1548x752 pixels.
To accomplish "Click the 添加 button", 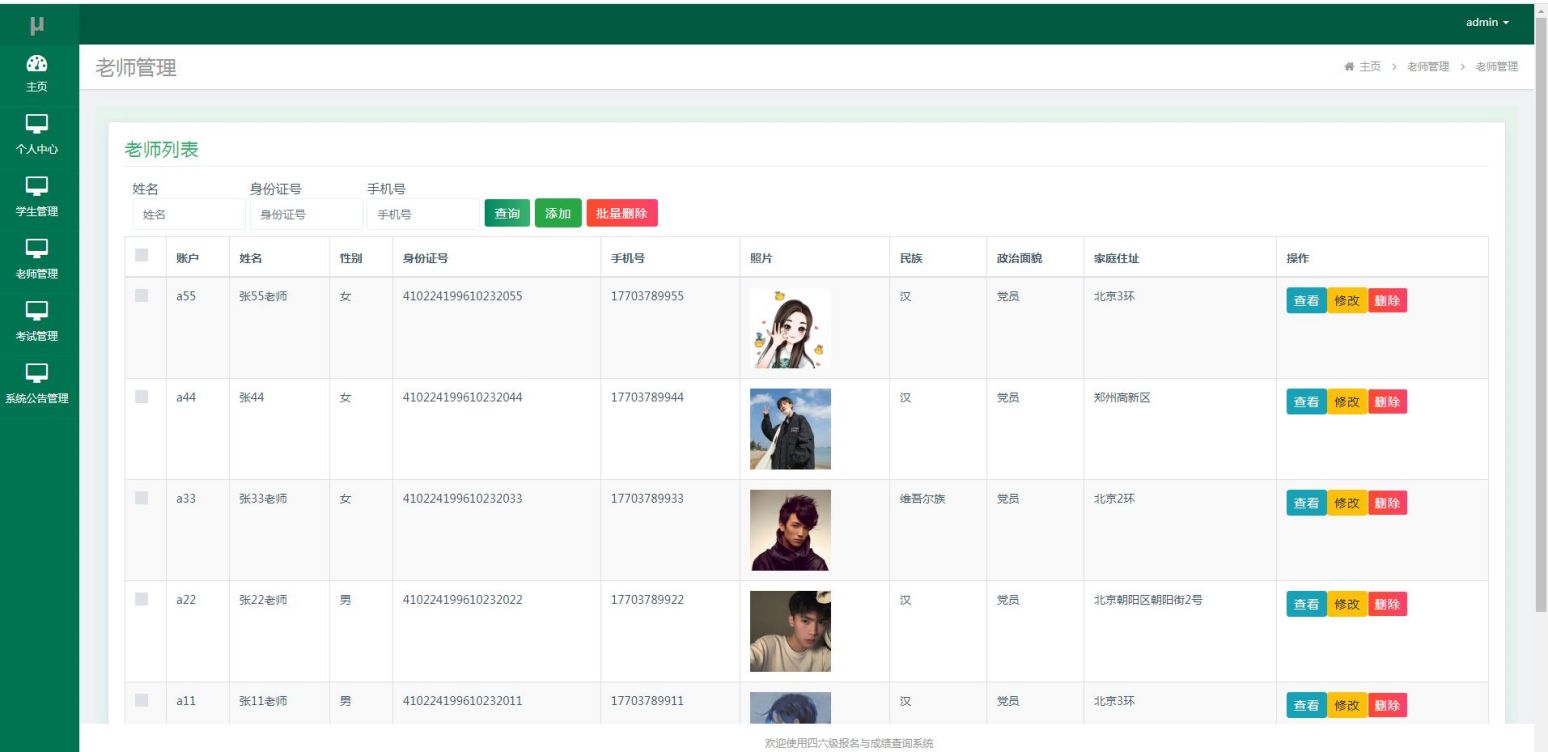I will [558, 213].
